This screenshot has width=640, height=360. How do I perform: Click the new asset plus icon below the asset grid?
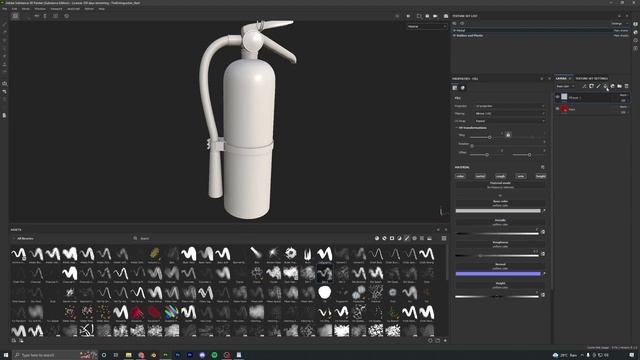click(x=445, y=340)
